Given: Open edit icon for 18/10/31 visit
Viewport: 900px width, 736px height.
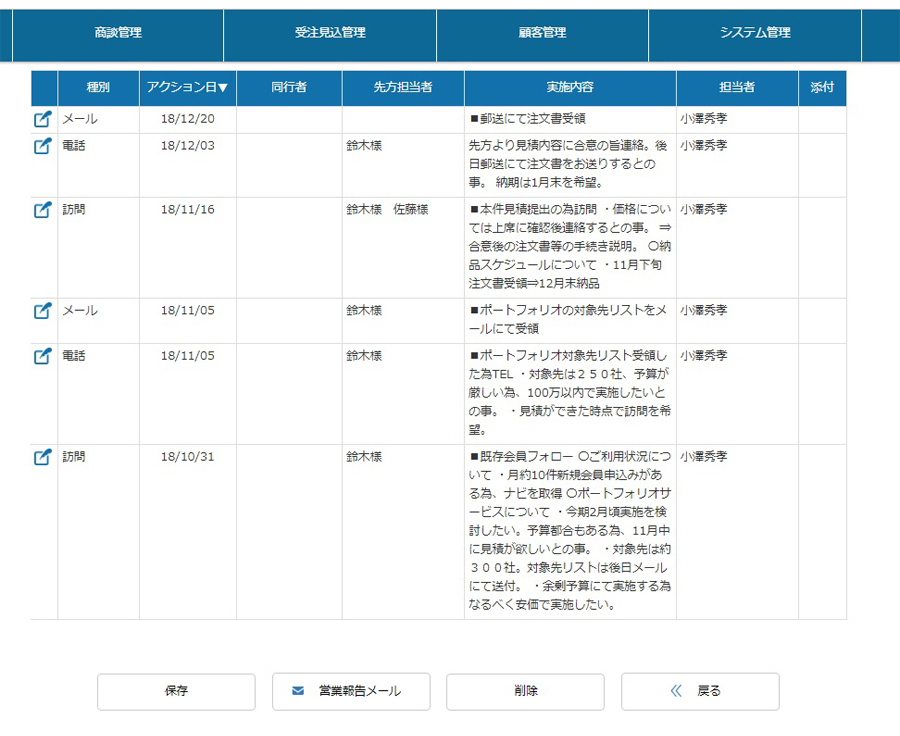Looking at the screenshot, I should click(x=42, y=457).
